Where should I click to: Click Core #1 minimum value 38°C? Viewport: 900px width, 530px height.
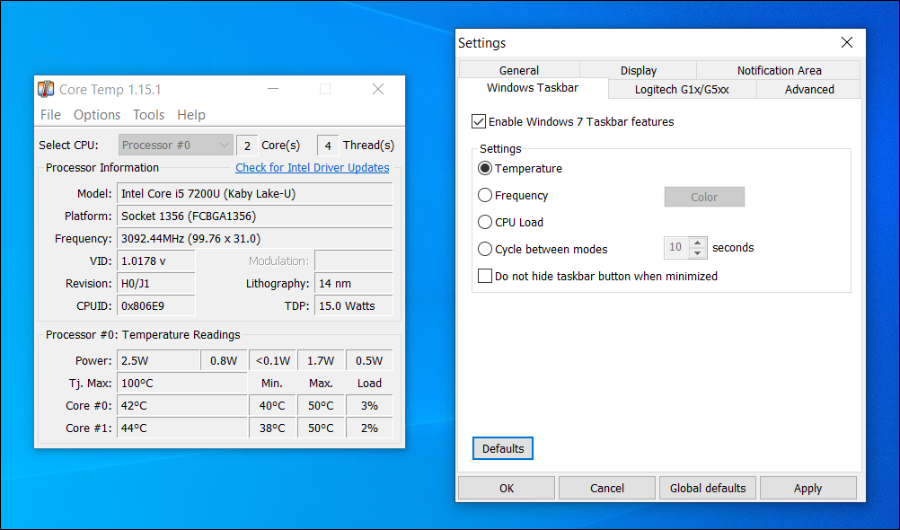coord(272,428)
